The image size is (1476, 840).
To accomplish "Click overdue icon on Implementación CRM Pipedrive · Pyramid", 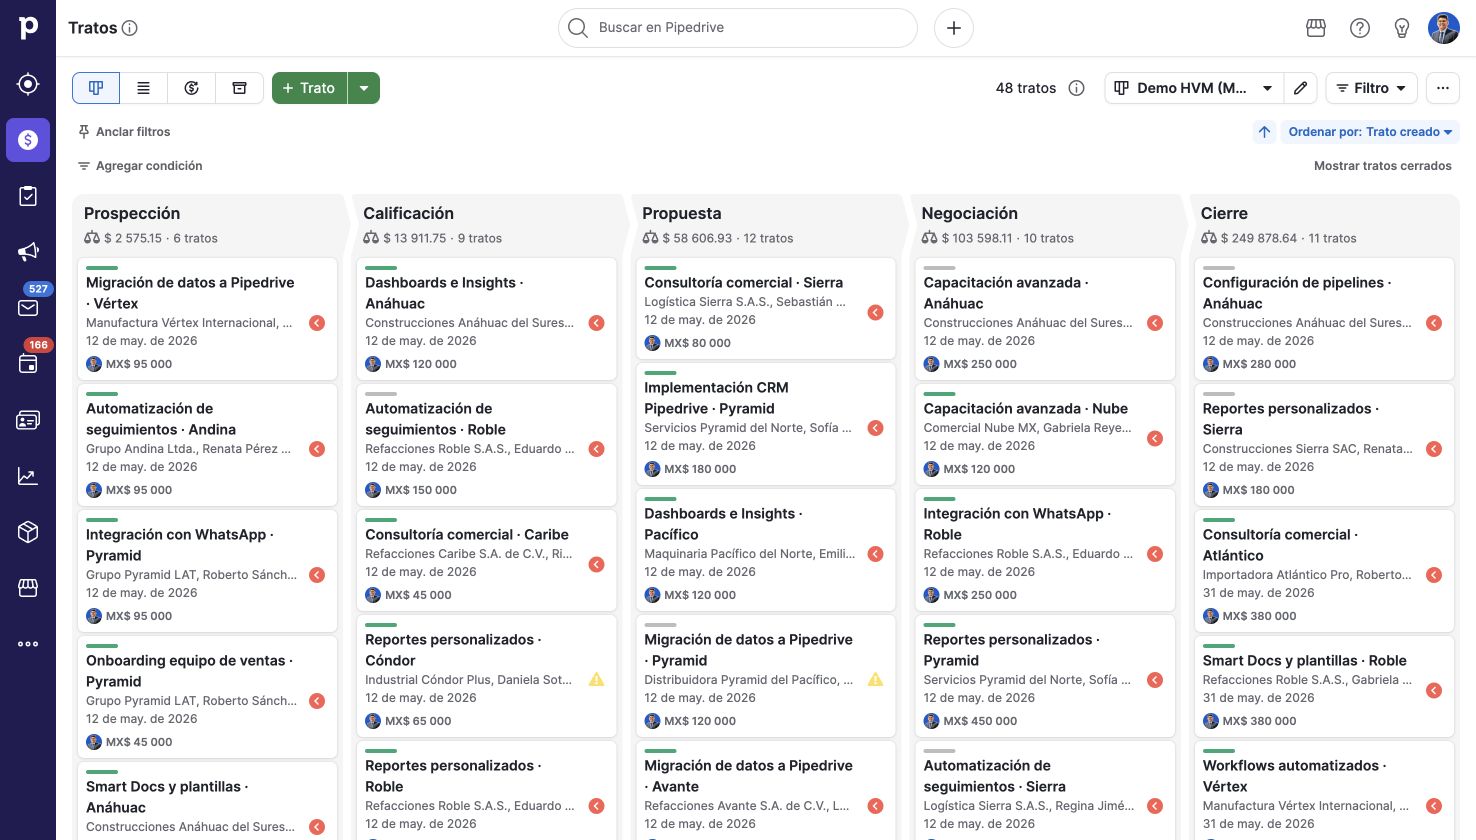I will pos(875,428).
